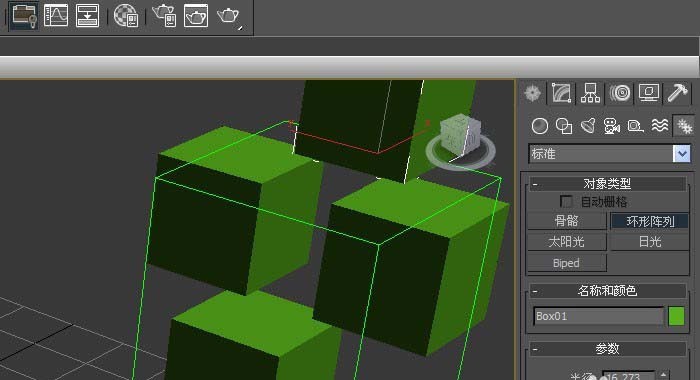Collapse the 参数 rollout
The height and width of the screenshot is (380, 700).
coord(608,349)
